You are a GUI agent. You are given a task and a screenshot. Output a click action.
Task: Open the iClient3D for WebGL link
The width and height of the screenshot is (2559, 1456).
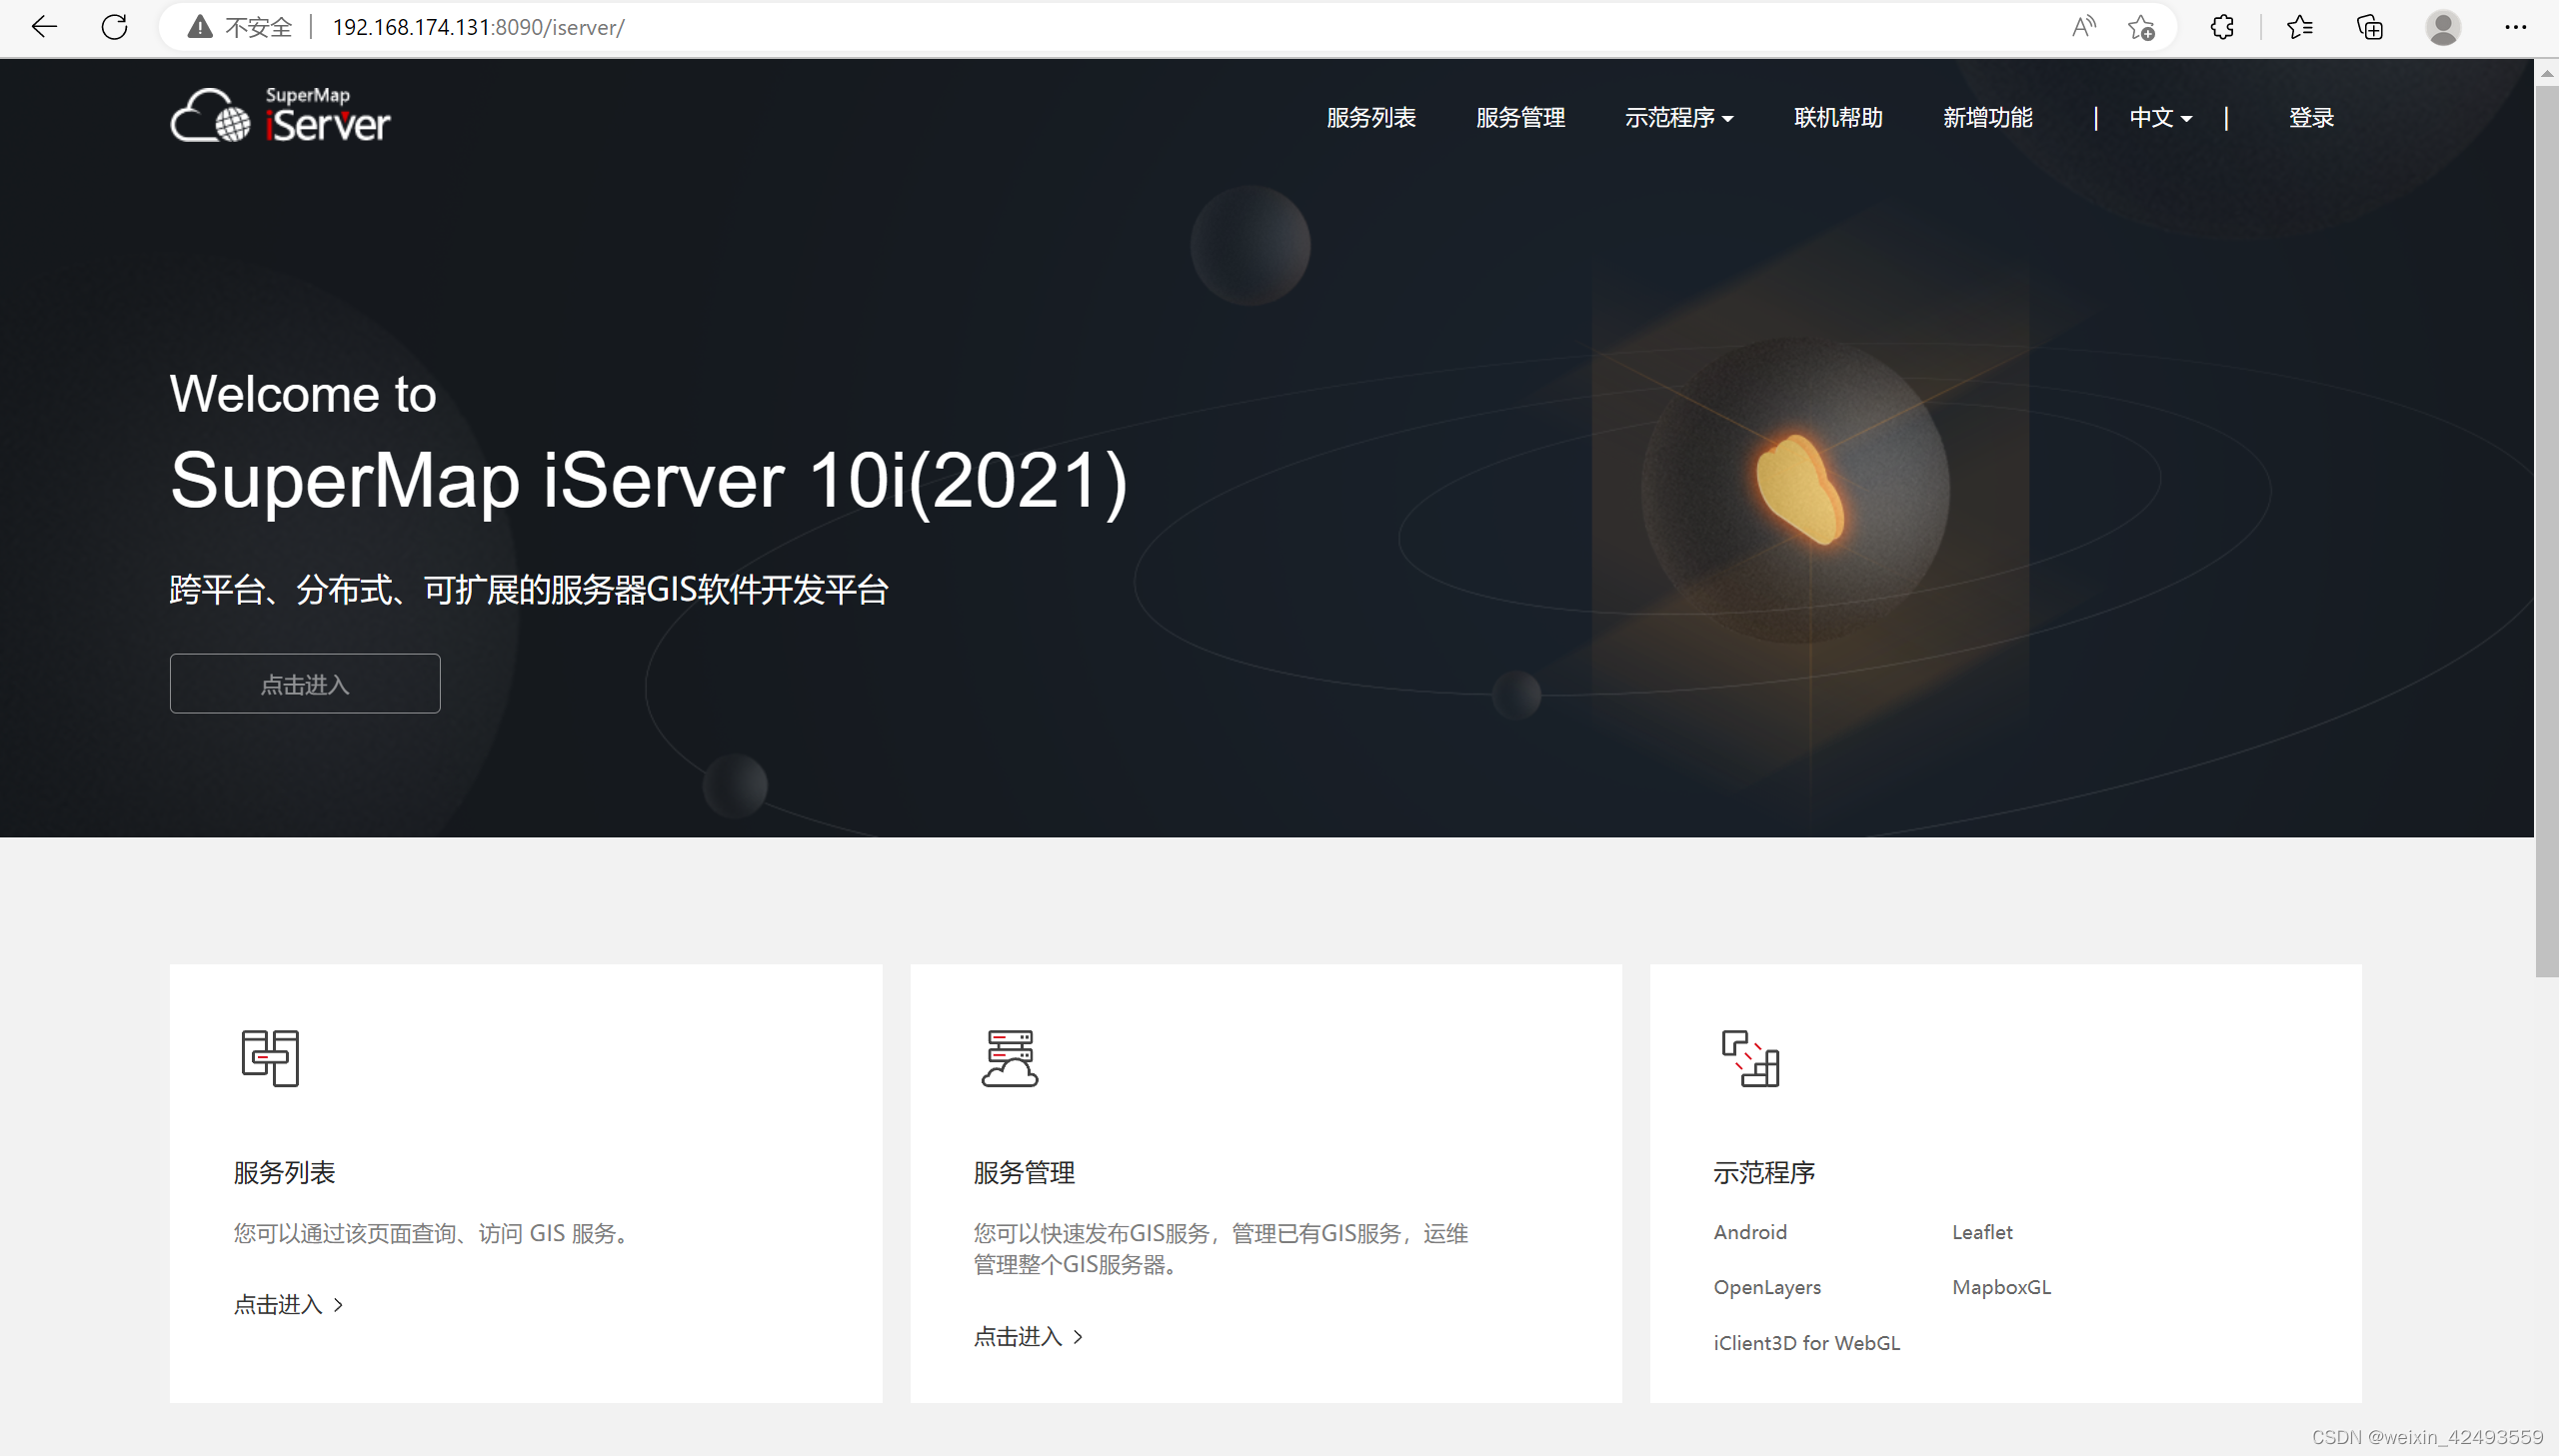pos(1806,1343)
